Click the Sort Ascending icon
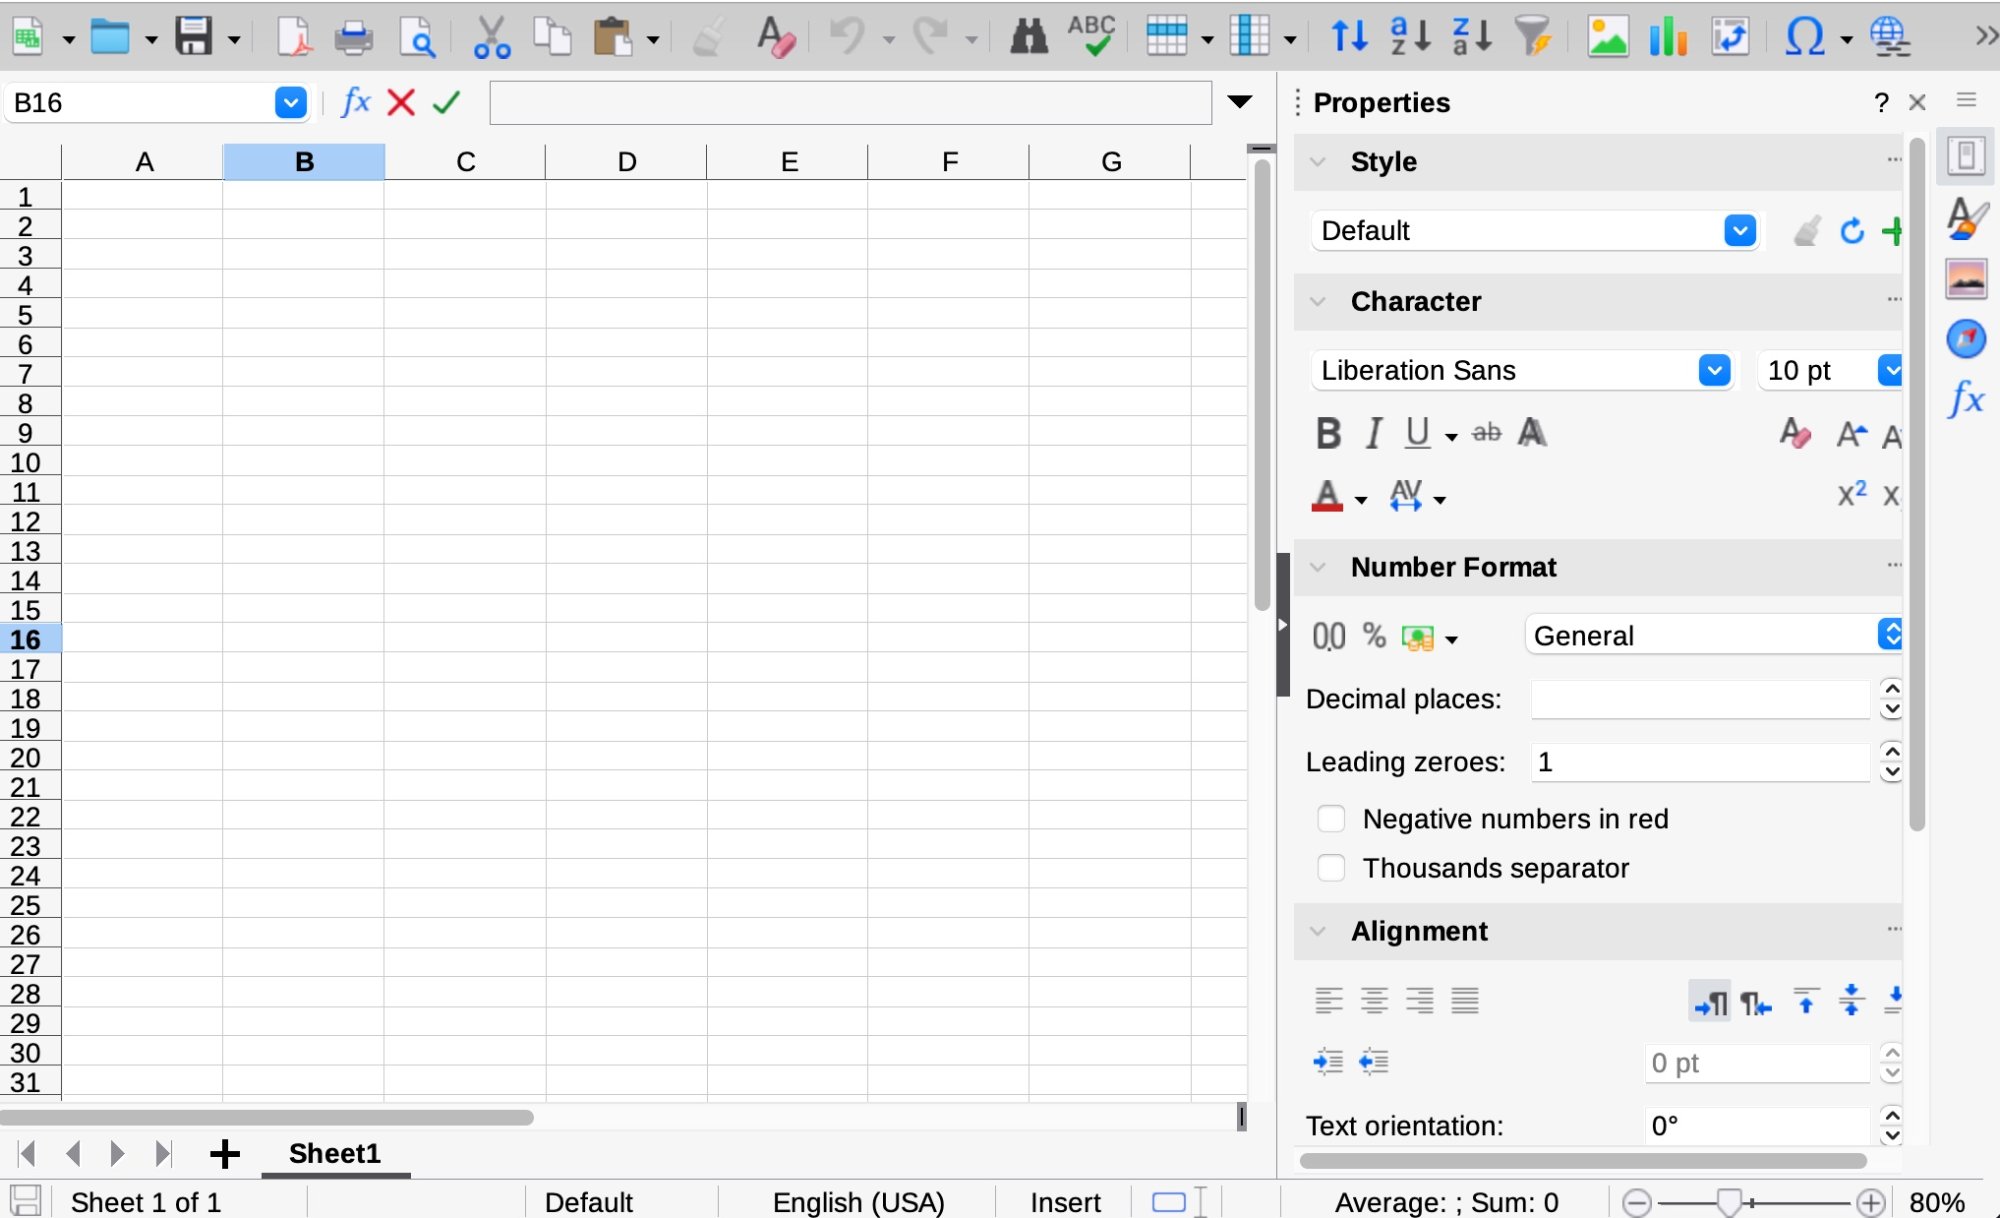This screenshot has width=2000, height=1218. click(x=1411, y=37)
